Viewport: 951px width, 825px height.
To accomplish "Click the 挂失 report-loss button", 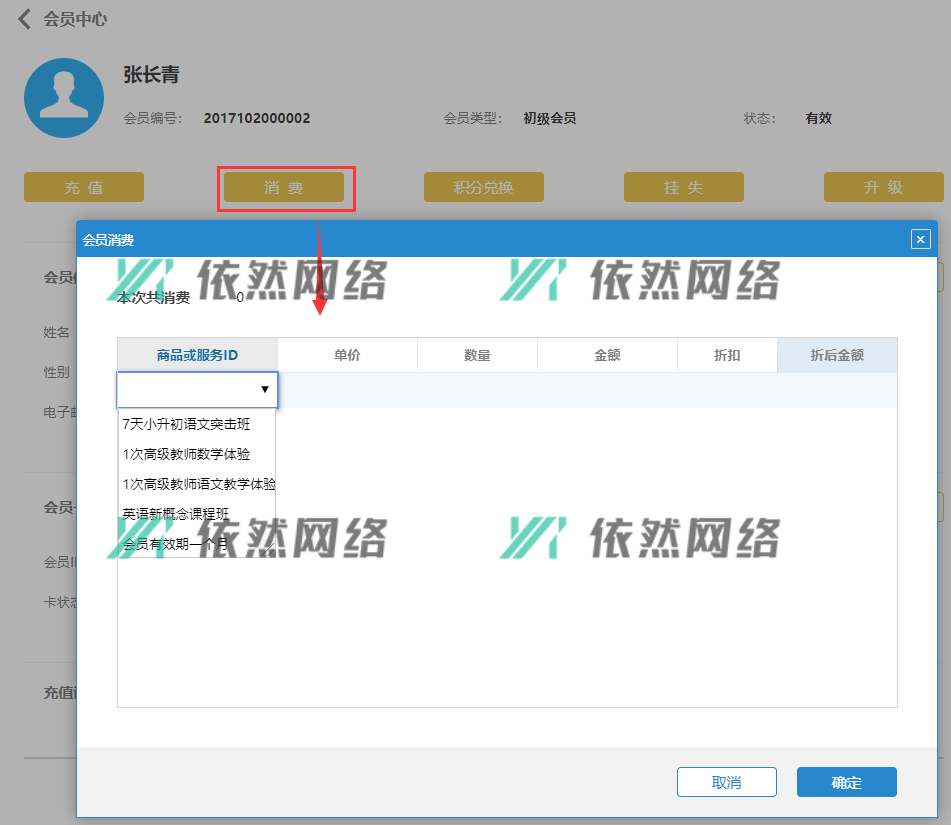I will point(684,187).
